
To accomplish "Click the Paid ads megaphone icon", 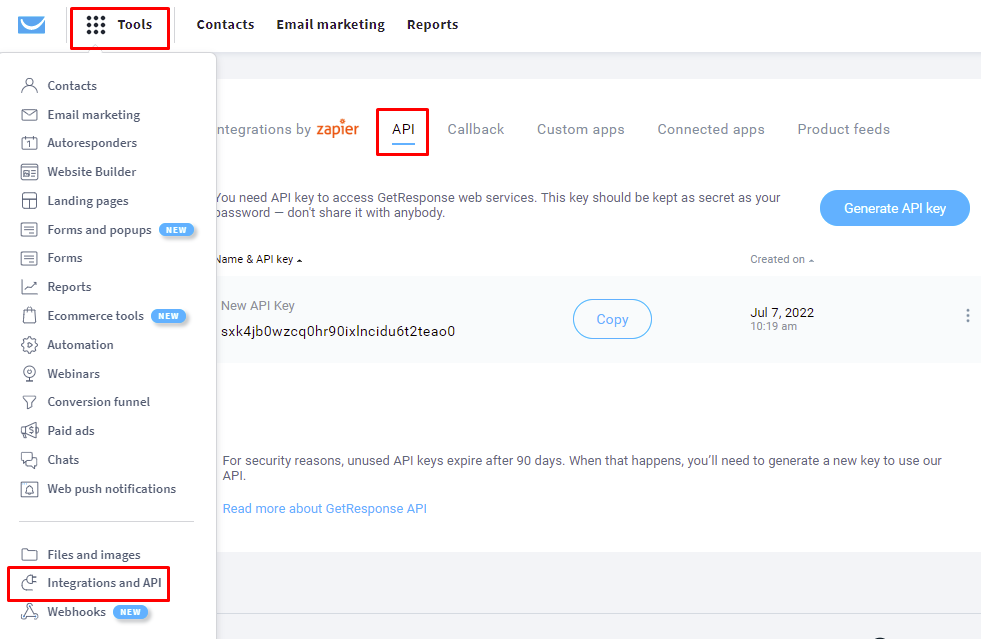I will pyautogui.click(x=29, y=431).
